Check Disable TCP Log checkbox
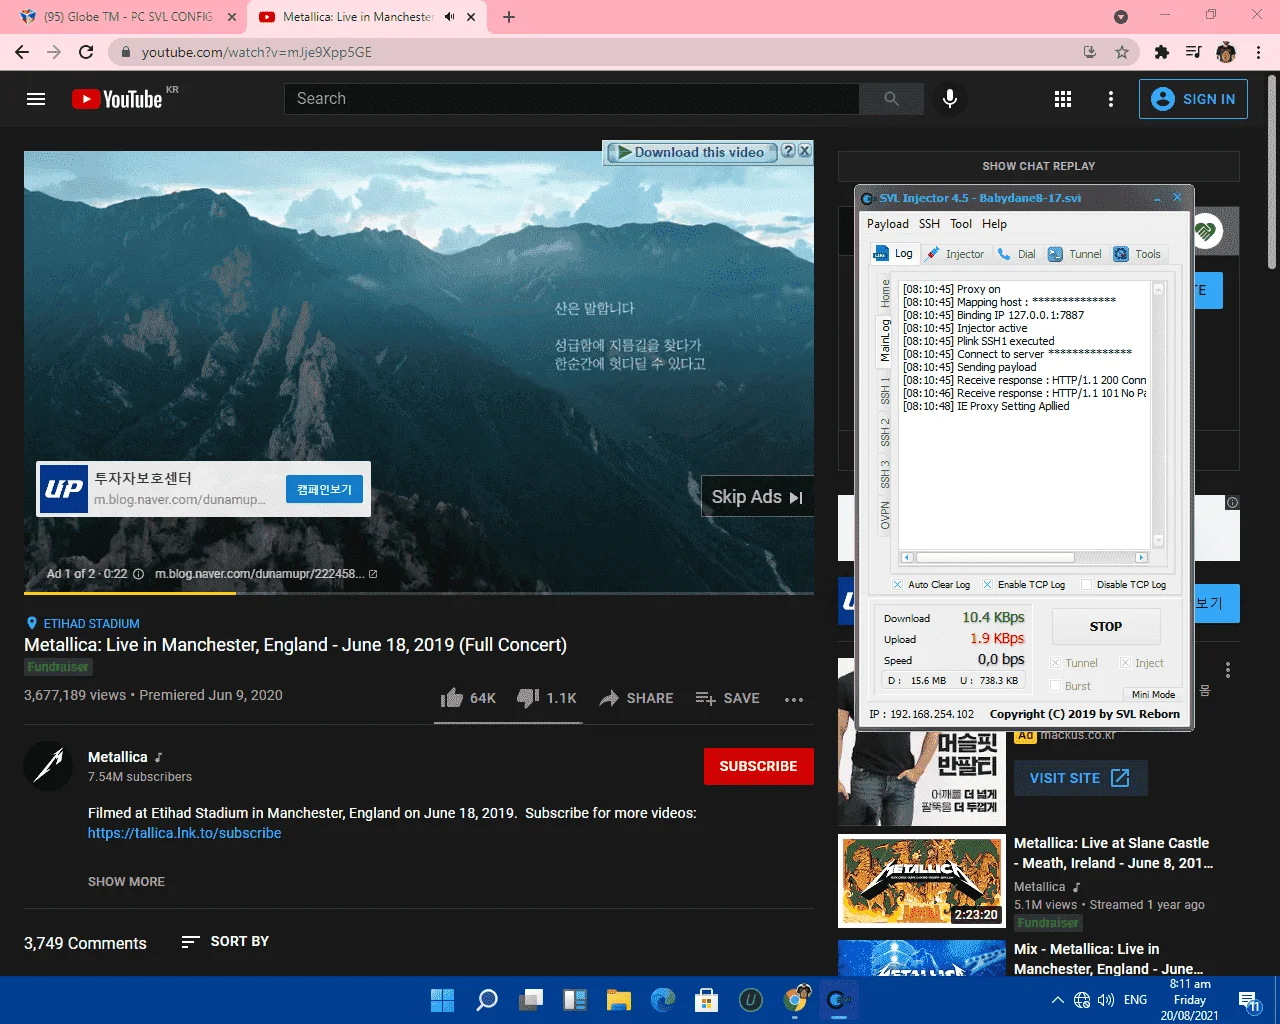Image resolution: width=1280 pixels, height=1024 pixels. (x=1086, y=585)
